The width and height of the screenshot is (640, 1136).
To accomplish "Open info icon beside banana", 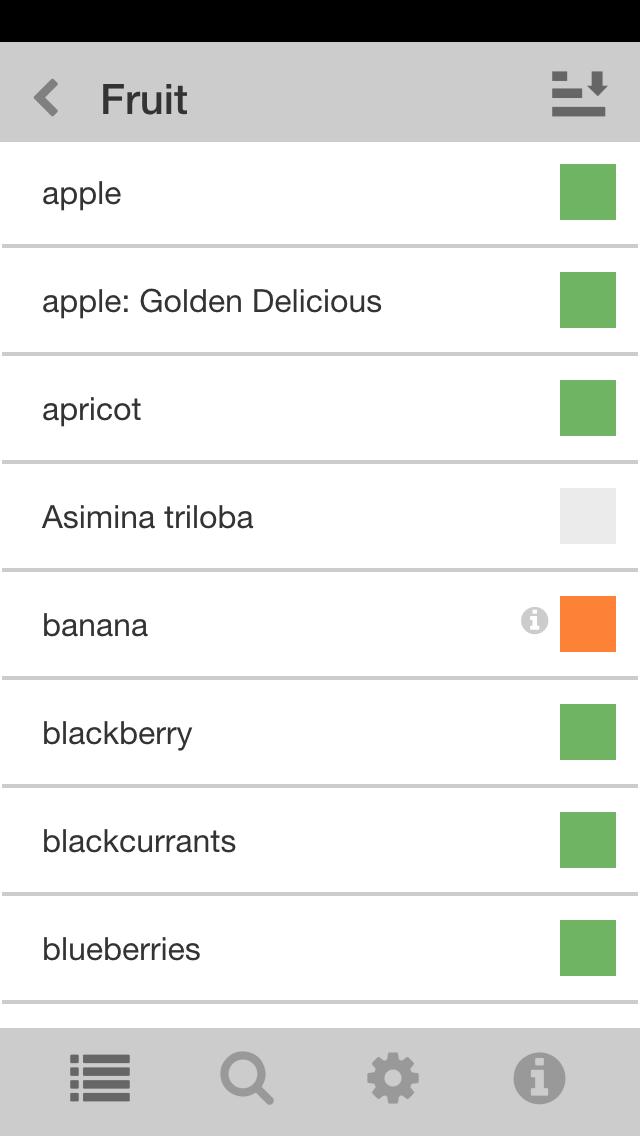I will tap(534, 621).
